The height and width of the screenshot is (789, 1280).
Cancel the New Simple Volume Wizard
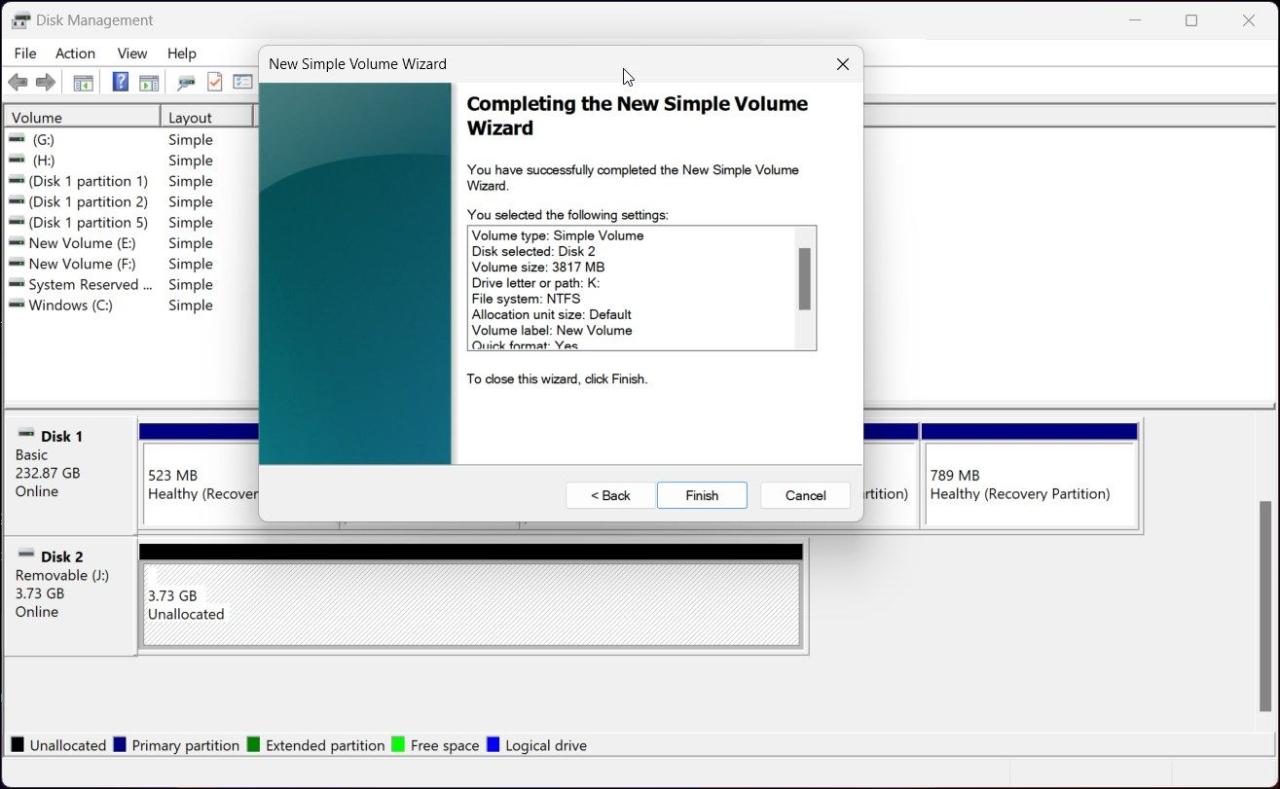(x=805, y=495)
